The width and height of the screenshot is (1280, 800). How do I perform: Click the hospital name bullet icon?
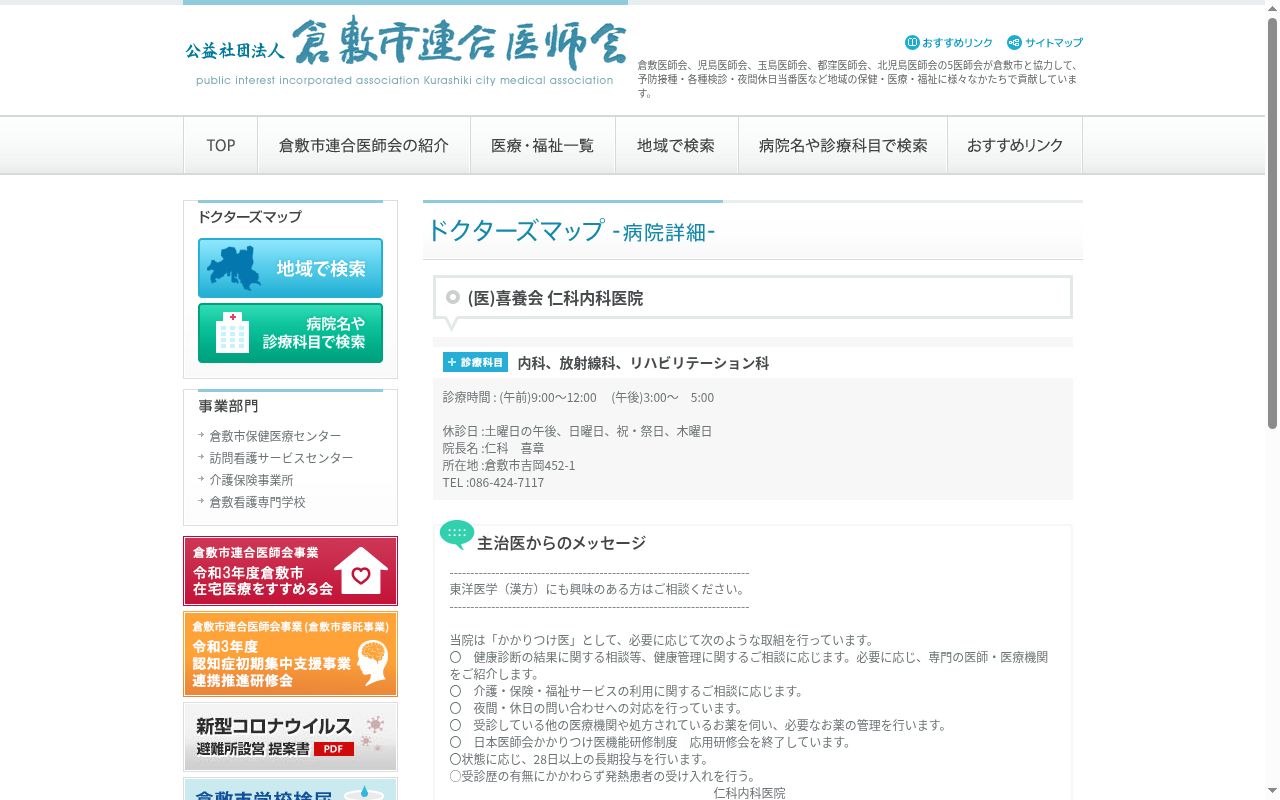(x=453, y=297)
